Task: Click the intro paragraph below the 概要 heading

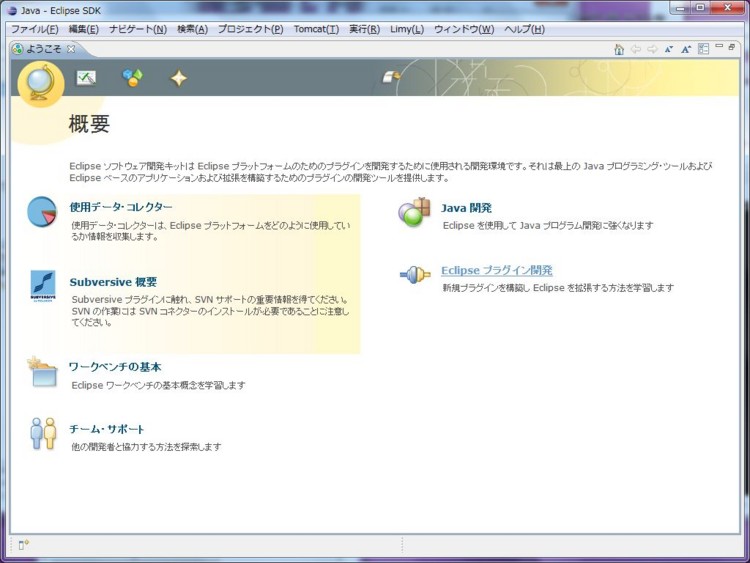Action: [x=391, y=172]
